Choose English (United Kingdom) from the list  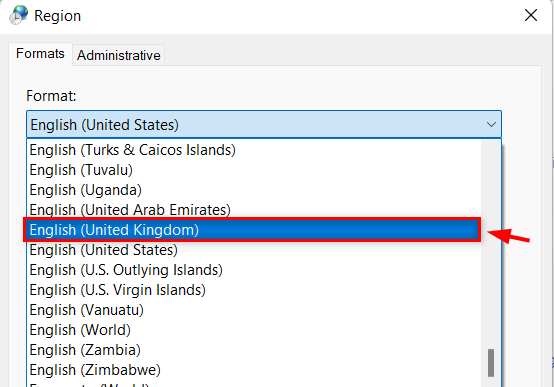point(254,230)
